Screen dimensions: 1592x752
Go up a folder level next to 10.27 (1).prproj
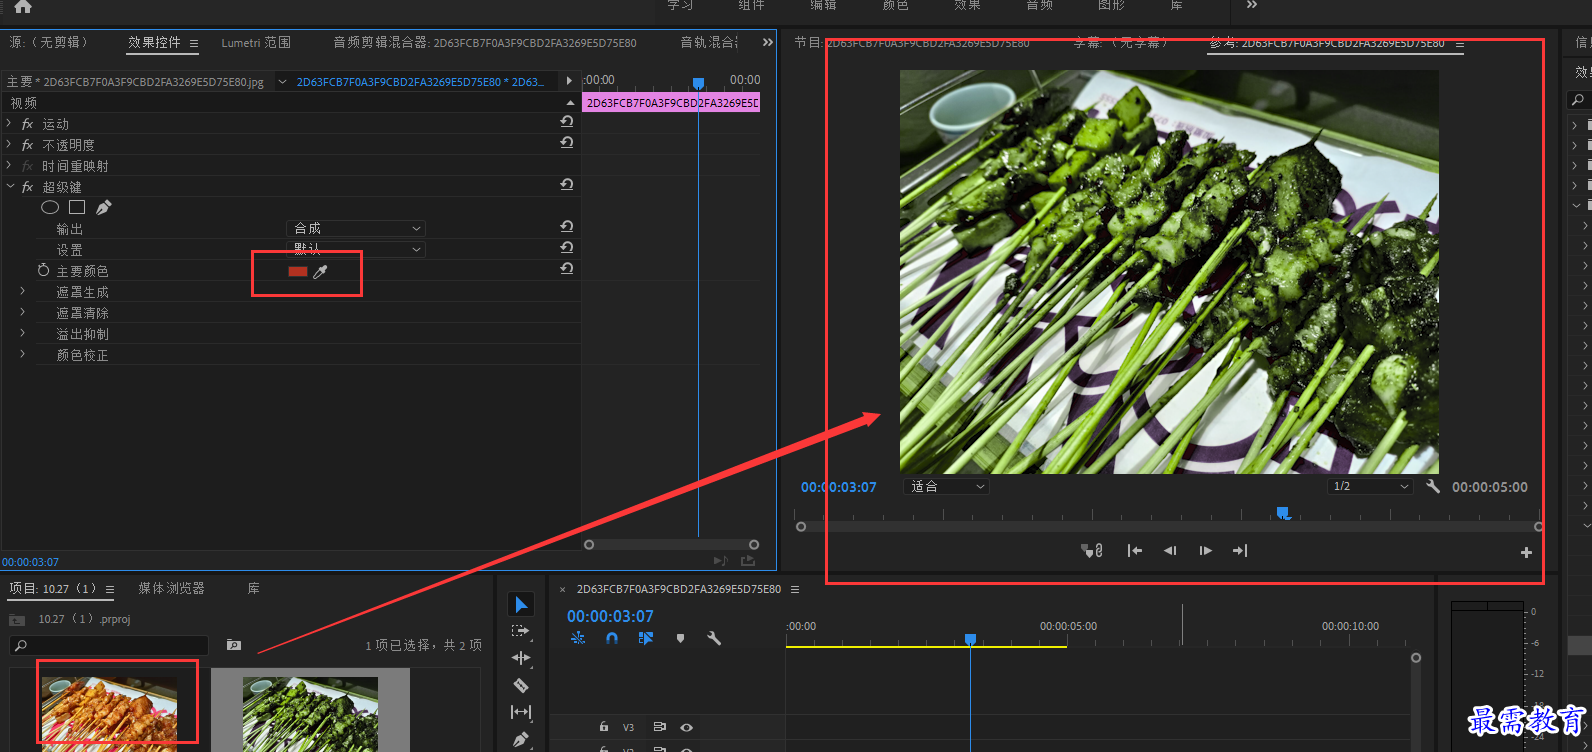tap(17, 620)
